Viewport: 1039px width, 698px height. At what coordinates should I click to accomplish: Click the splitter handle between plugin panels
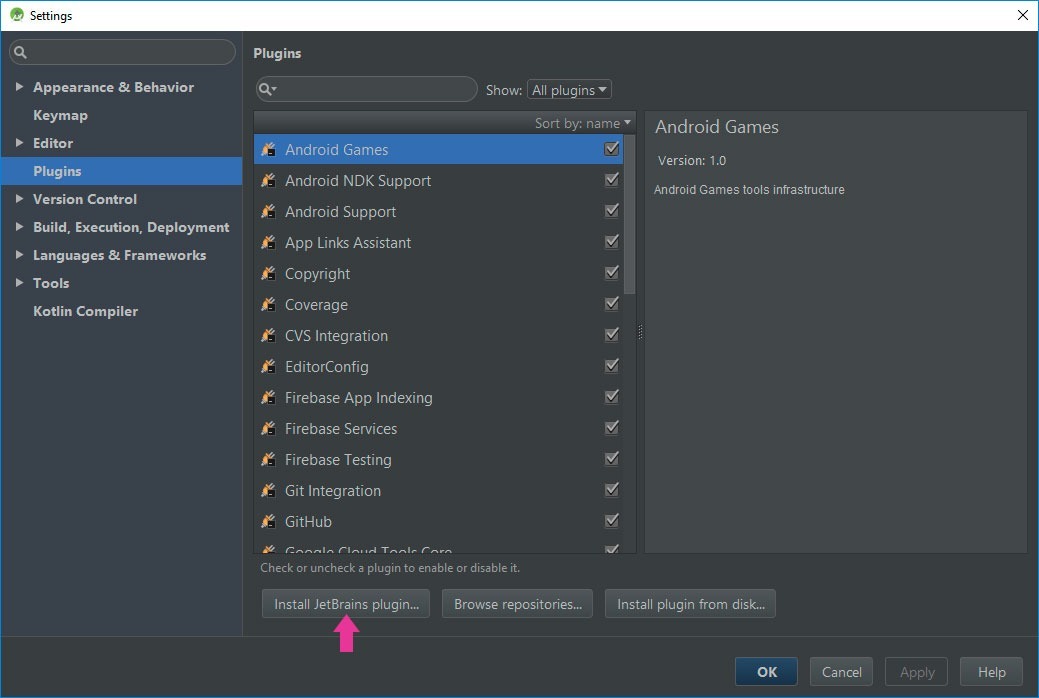pyautogui.click(x=640, y=331)
